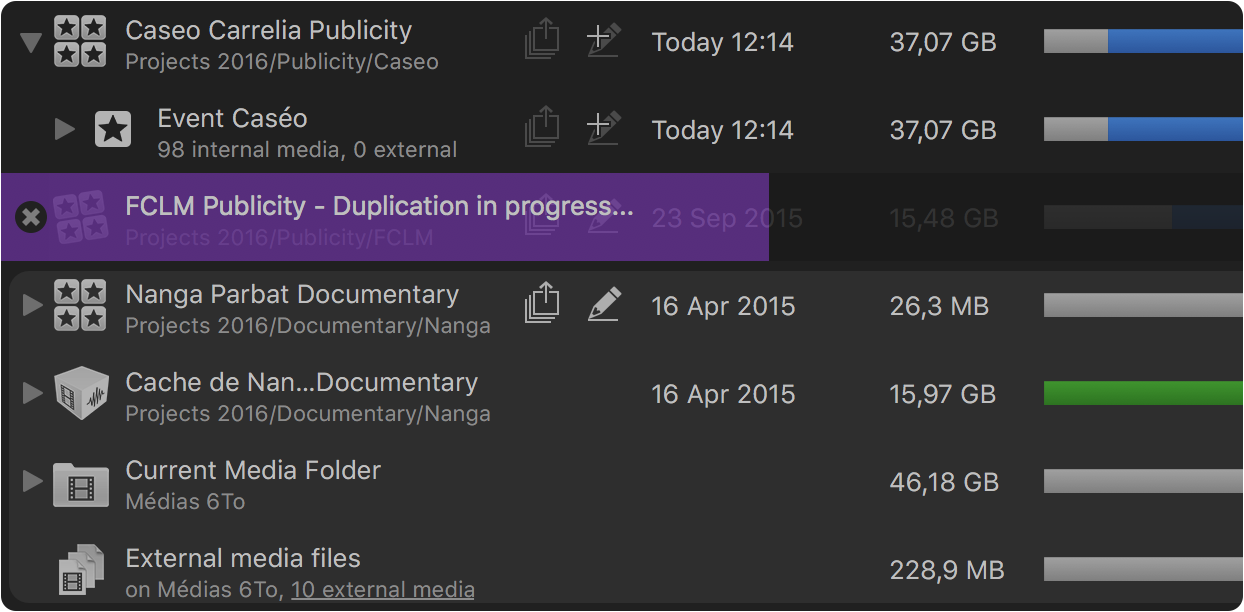Image resolution: width=1244 pixels, height=612 pixels.
Task: Click the duplicate icon for Nanga Parbat Documentary
Action: [x=541, y=304]
